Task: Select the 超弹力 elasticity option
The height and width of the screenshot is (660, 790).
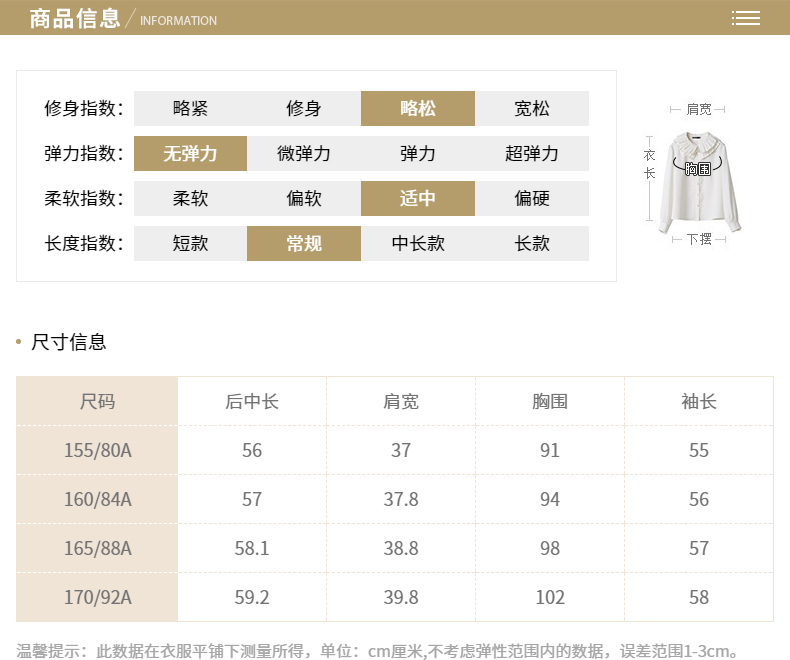Action: (x=531, y=154)
